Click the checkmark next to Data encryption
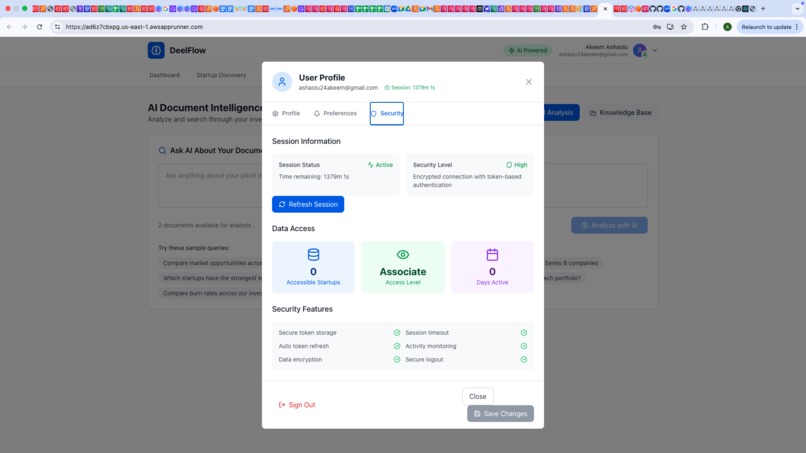806x453 pixels. pyautogui.click(x=397, y=359)
